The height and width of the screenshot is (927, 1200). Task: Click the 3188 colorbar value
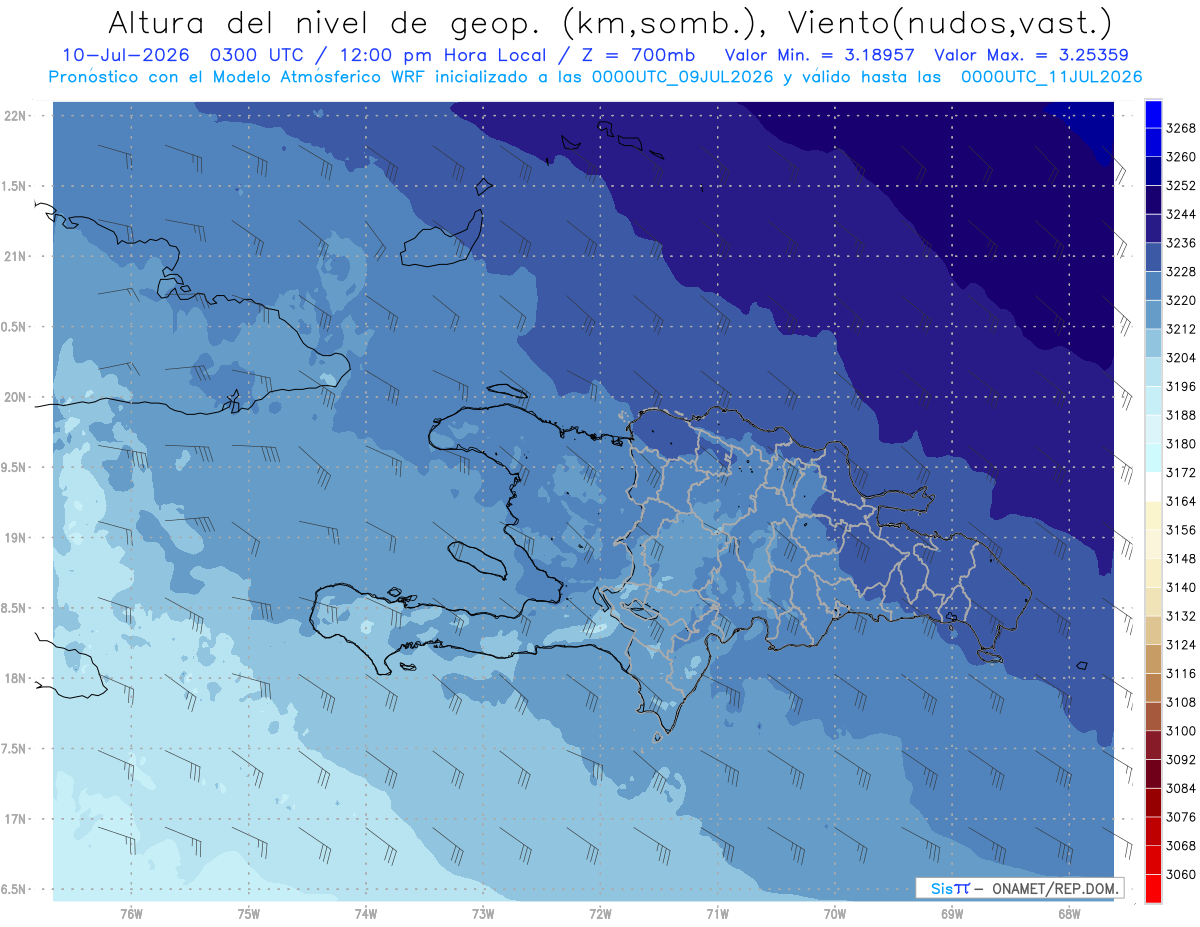(1181, 415)
